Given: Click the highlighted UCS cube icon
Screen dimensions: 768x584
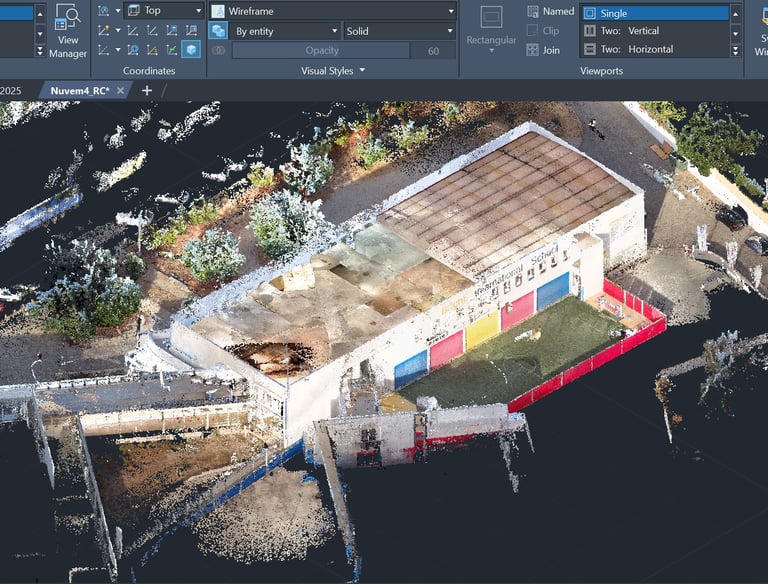Looking at the screenshot, I should coord(190,49).
